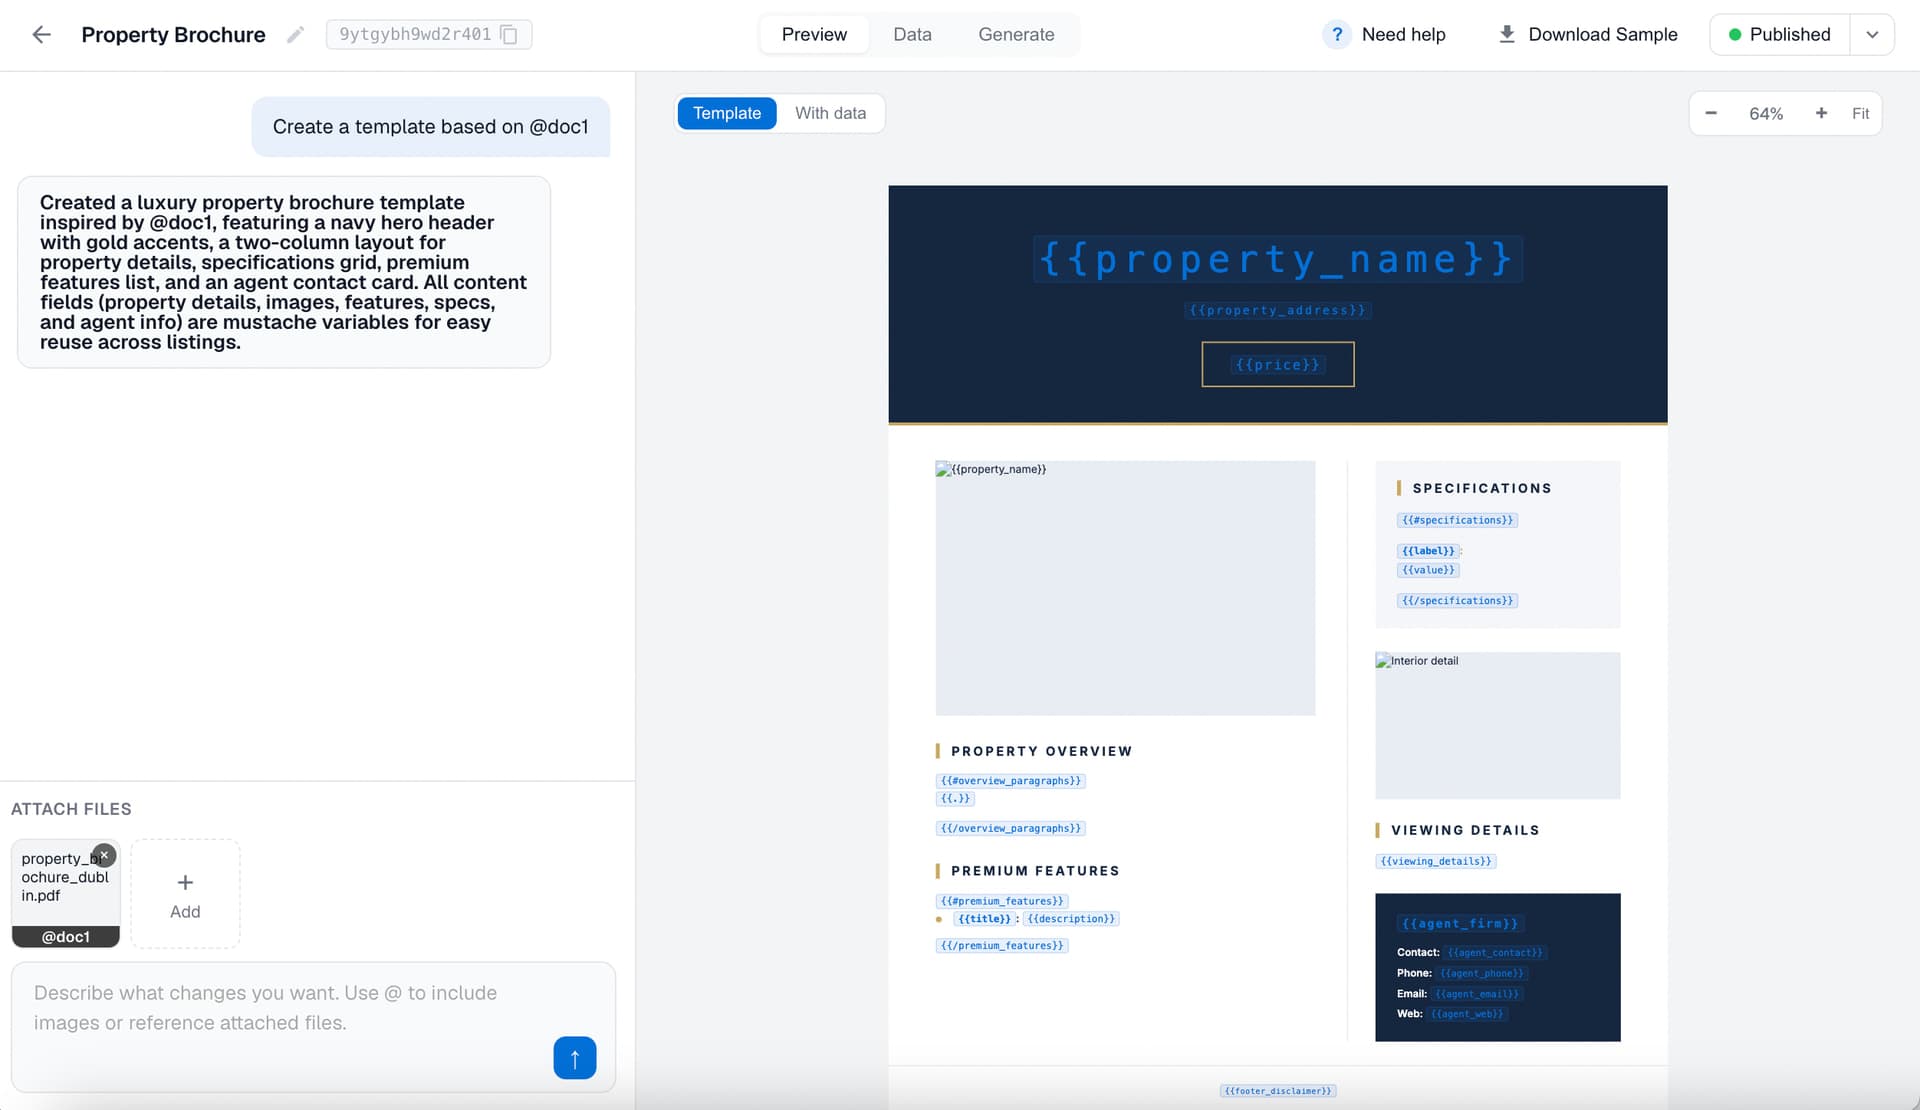1920x1110 pixels.
Task: Remove the attached property brochure PDF
Action: point(104,855)
